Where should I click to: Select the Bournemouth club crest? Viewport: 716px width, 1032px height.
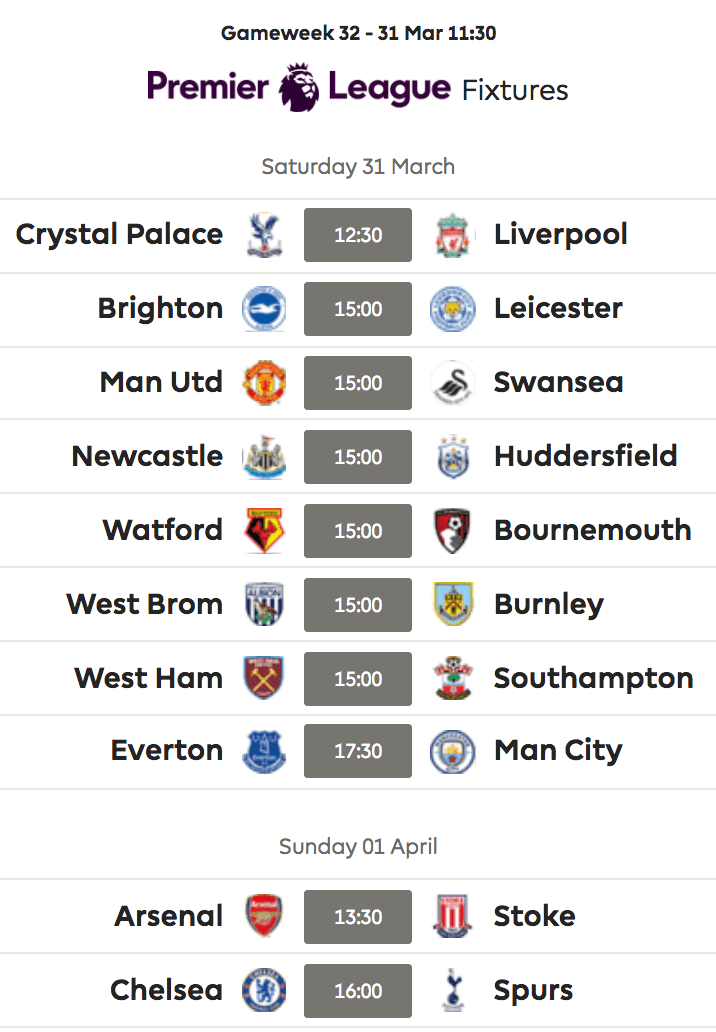pos(453,530)
